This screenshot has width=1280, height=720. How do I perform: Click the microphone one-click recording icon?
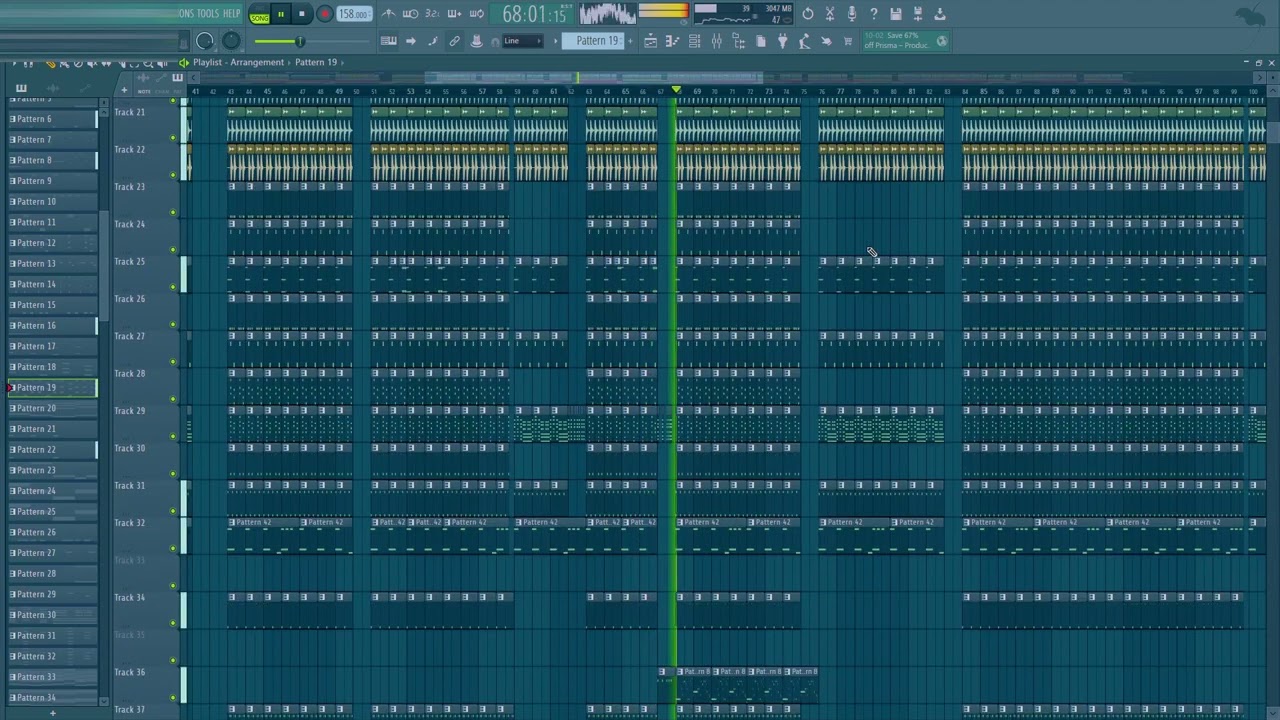(x=852, y=14)
